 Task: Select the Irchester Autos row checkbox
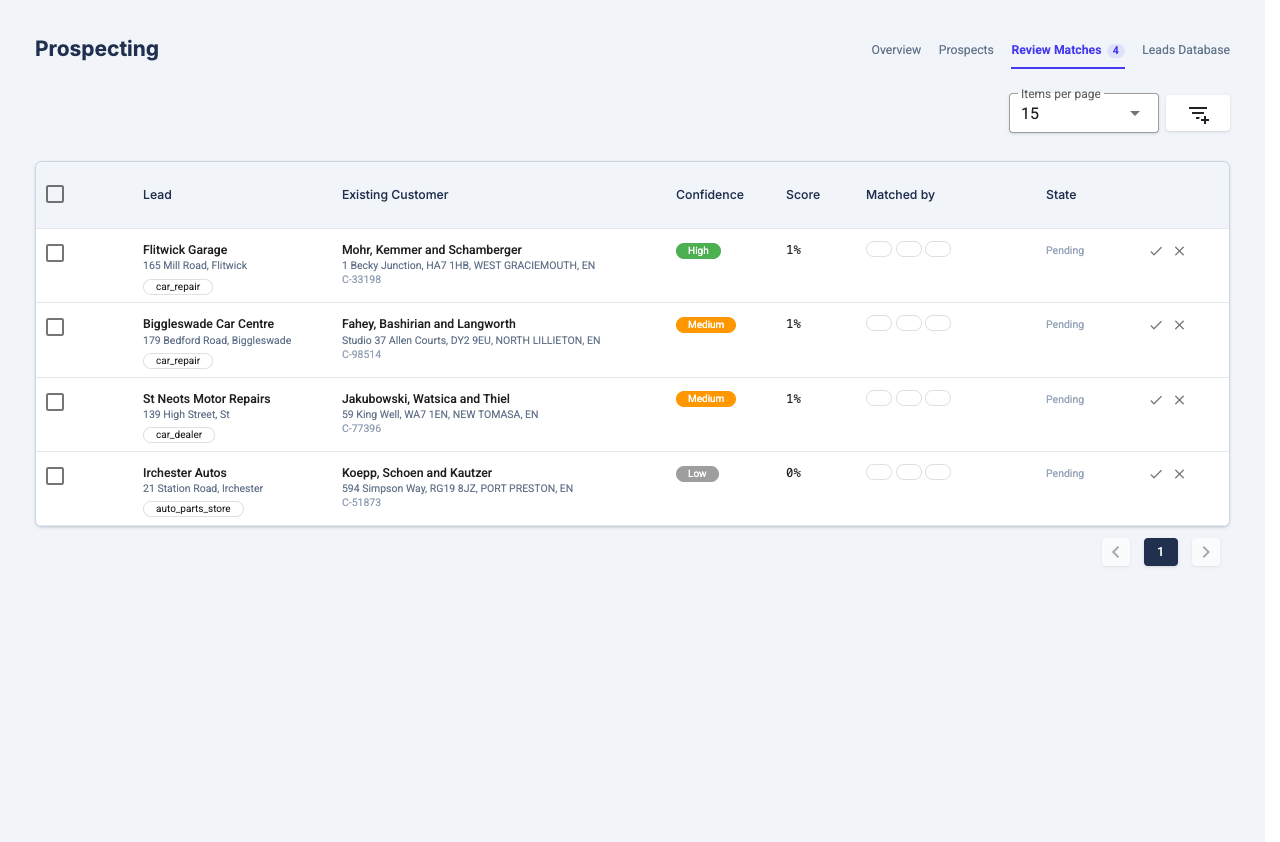click(55, 476)
